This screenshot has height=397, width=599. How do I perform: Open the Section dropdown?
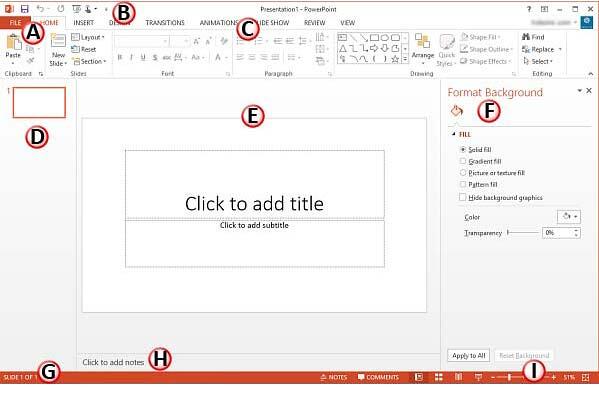[x=89, y=61]
